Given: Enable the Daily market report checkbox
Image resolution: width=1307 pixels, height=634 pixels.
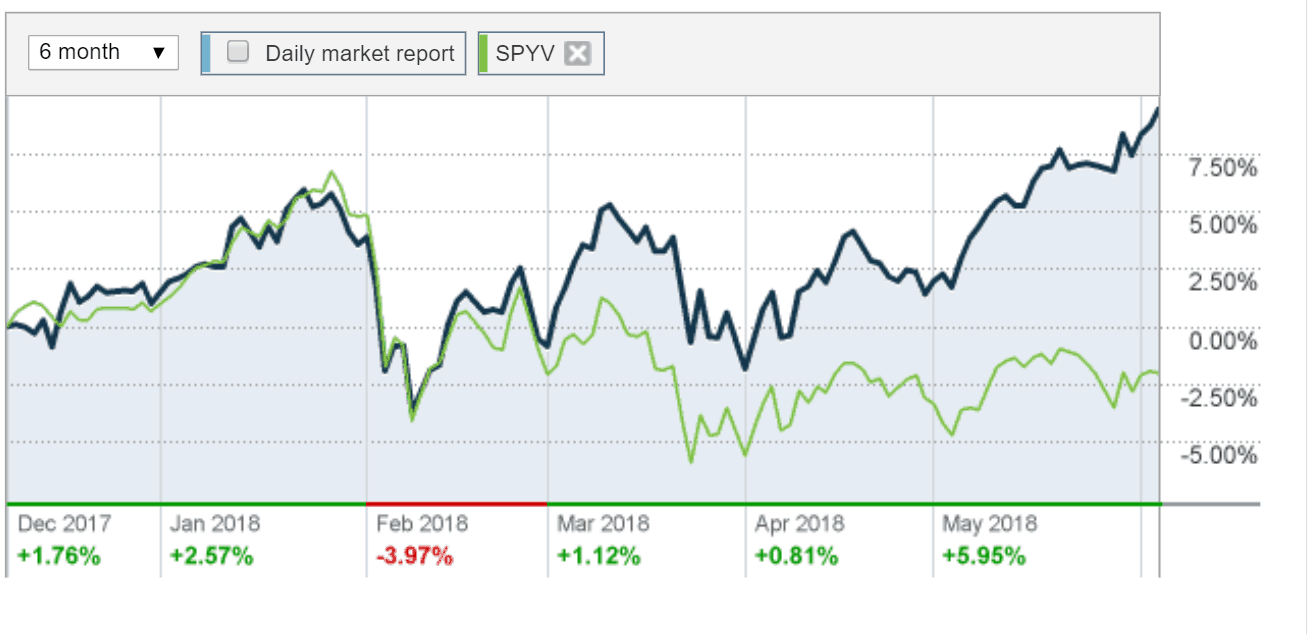Looking at the screenshot, I should (x=237, y=51).
